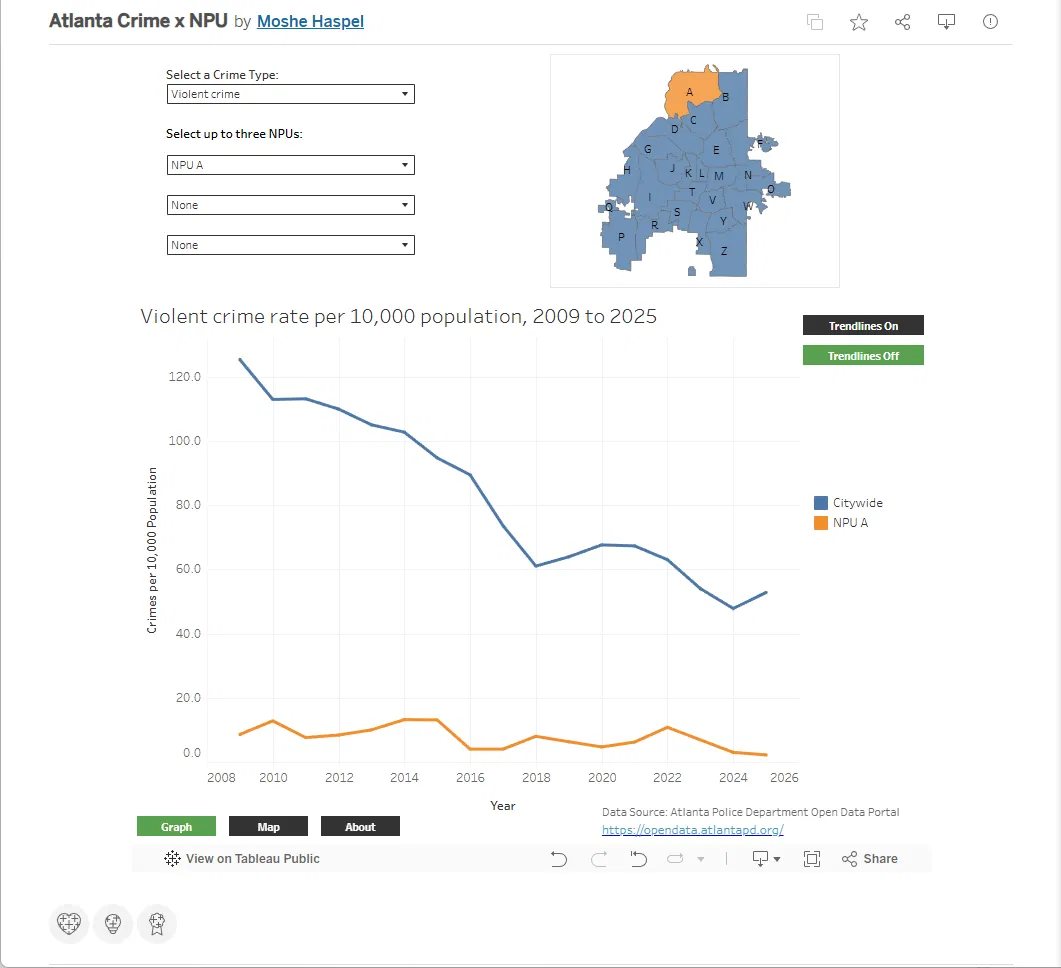Image resolution: width=1061 pixels, height=968 pixels.
Task: Enter fullscreen using the expand icon
Action: [811, 858]
